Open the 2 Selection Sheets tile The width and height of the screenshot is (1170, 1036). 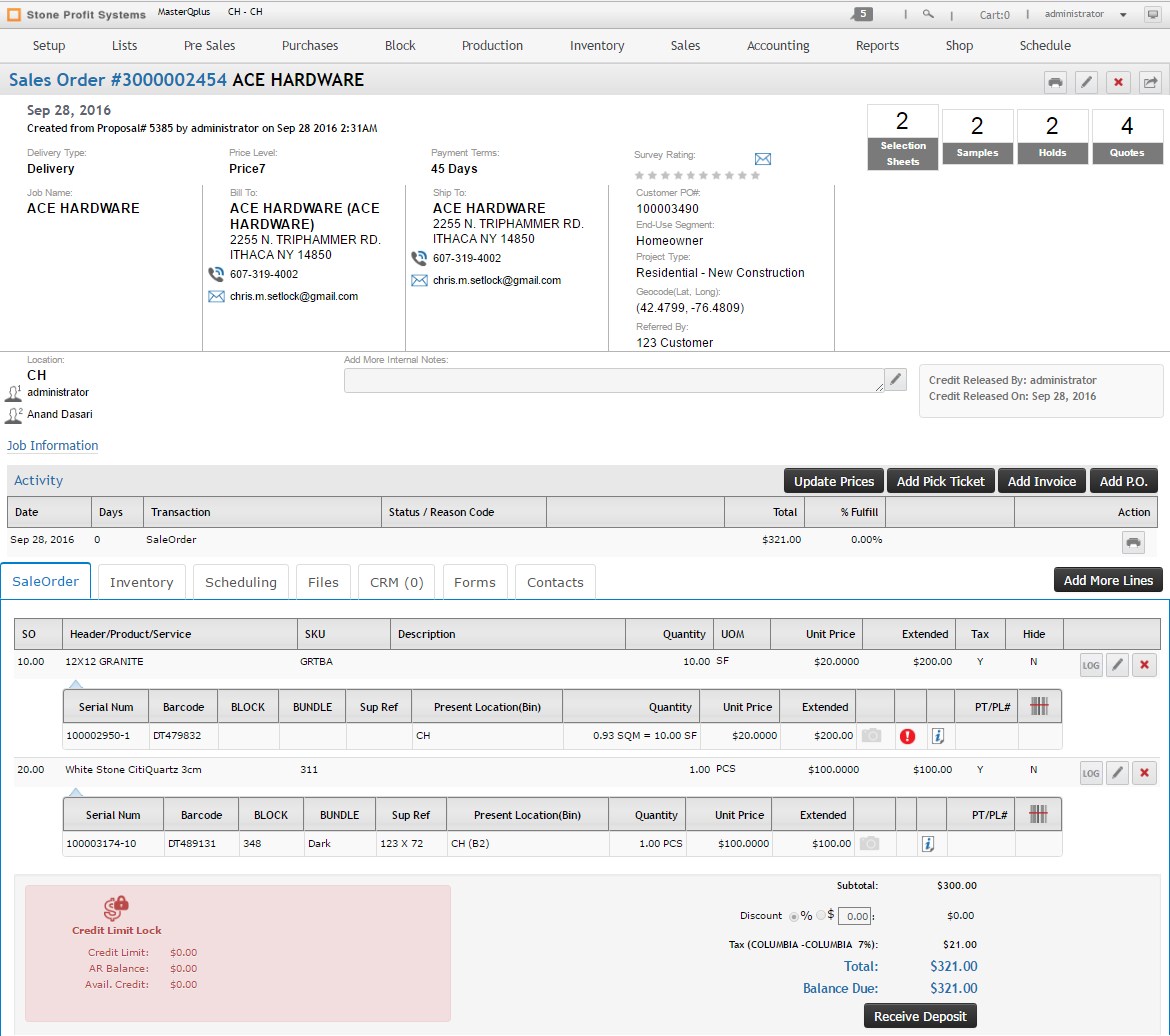[903, 137]
